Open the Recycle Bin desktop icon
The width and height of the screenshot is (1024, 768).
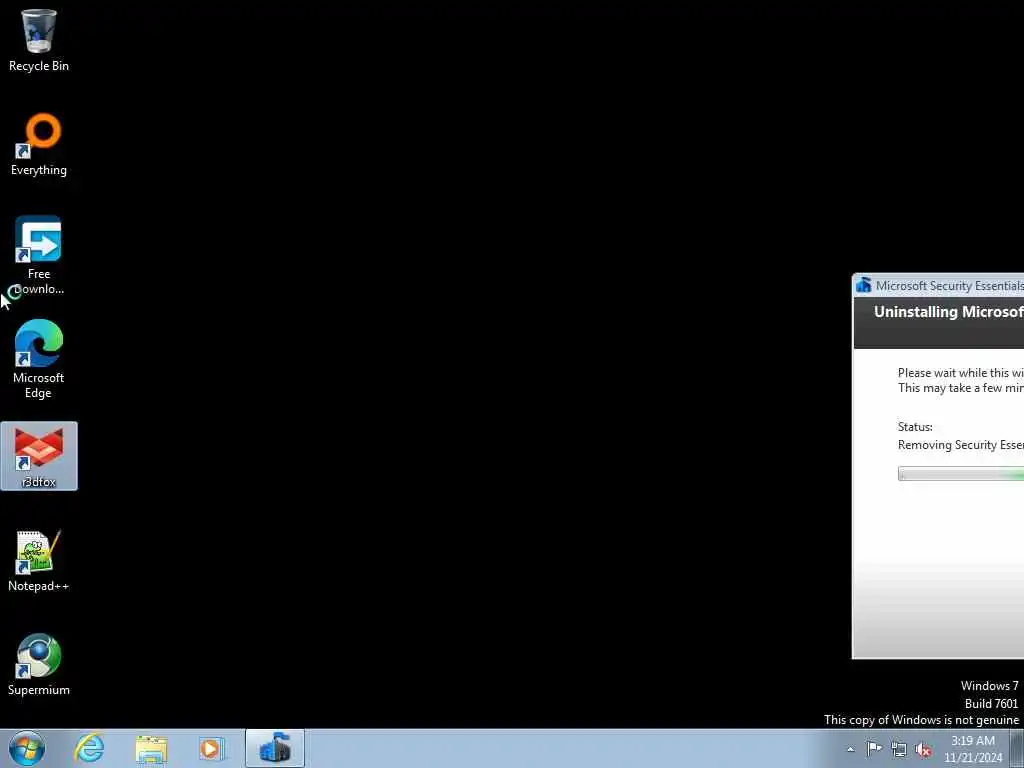click(x=39, y=39)
